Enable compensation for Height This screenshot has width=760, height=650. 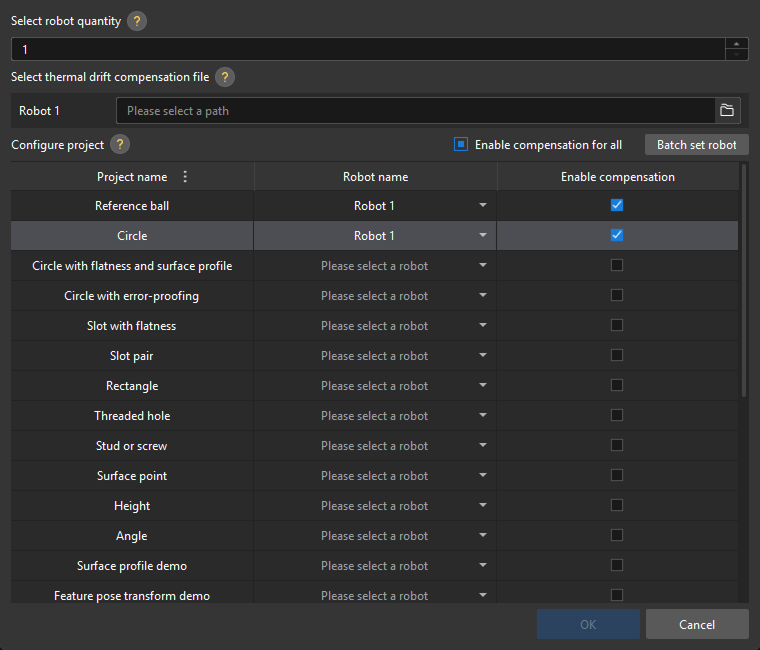617,506
